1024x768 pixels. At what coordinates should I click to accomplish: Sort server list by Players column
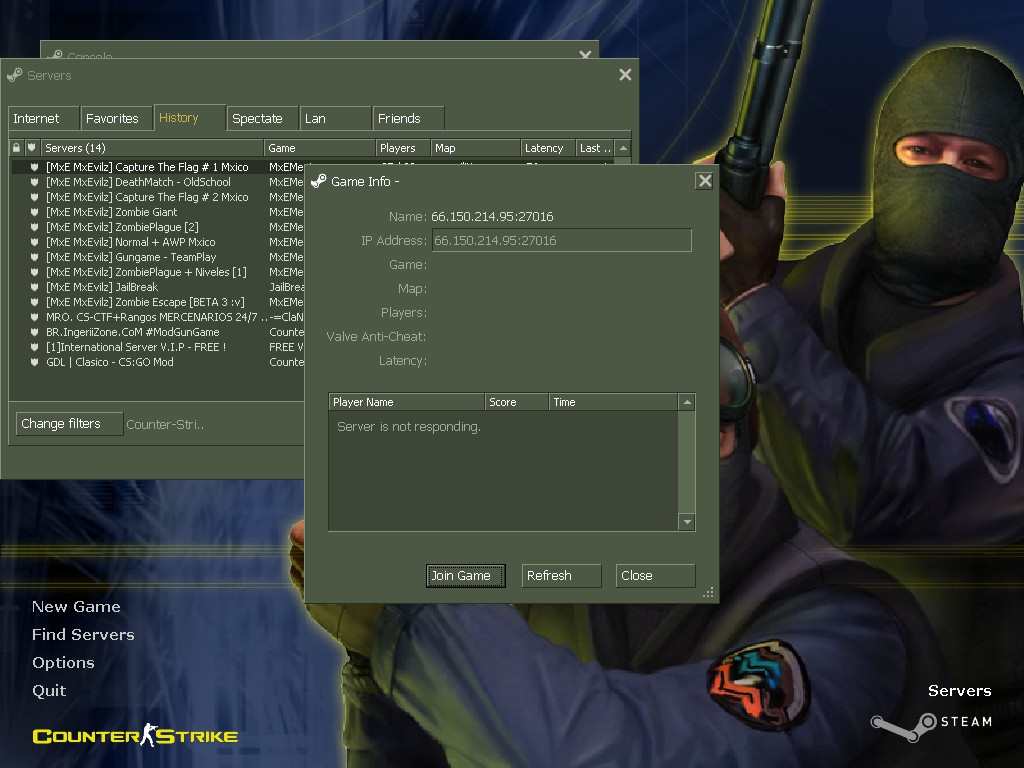[x=404, y=148]
